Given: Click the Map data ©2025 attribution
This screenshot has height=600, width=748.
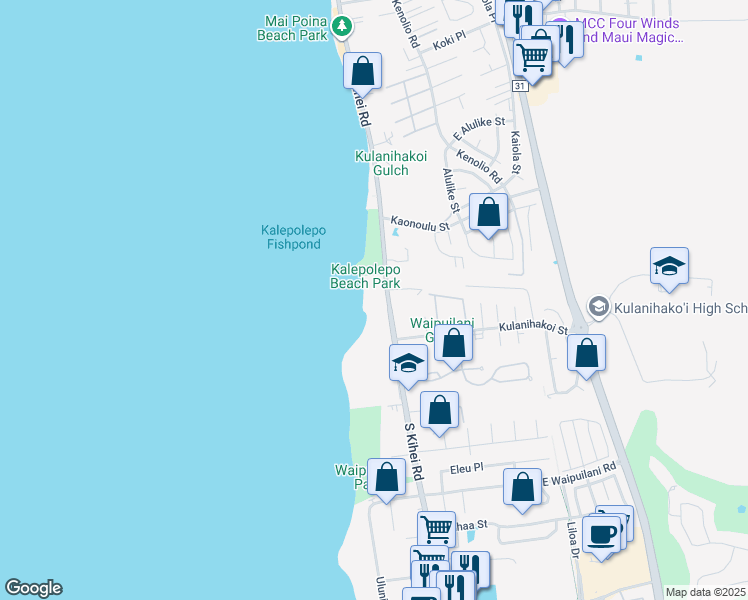Looking at the screenshot, I should coord(705,592).
